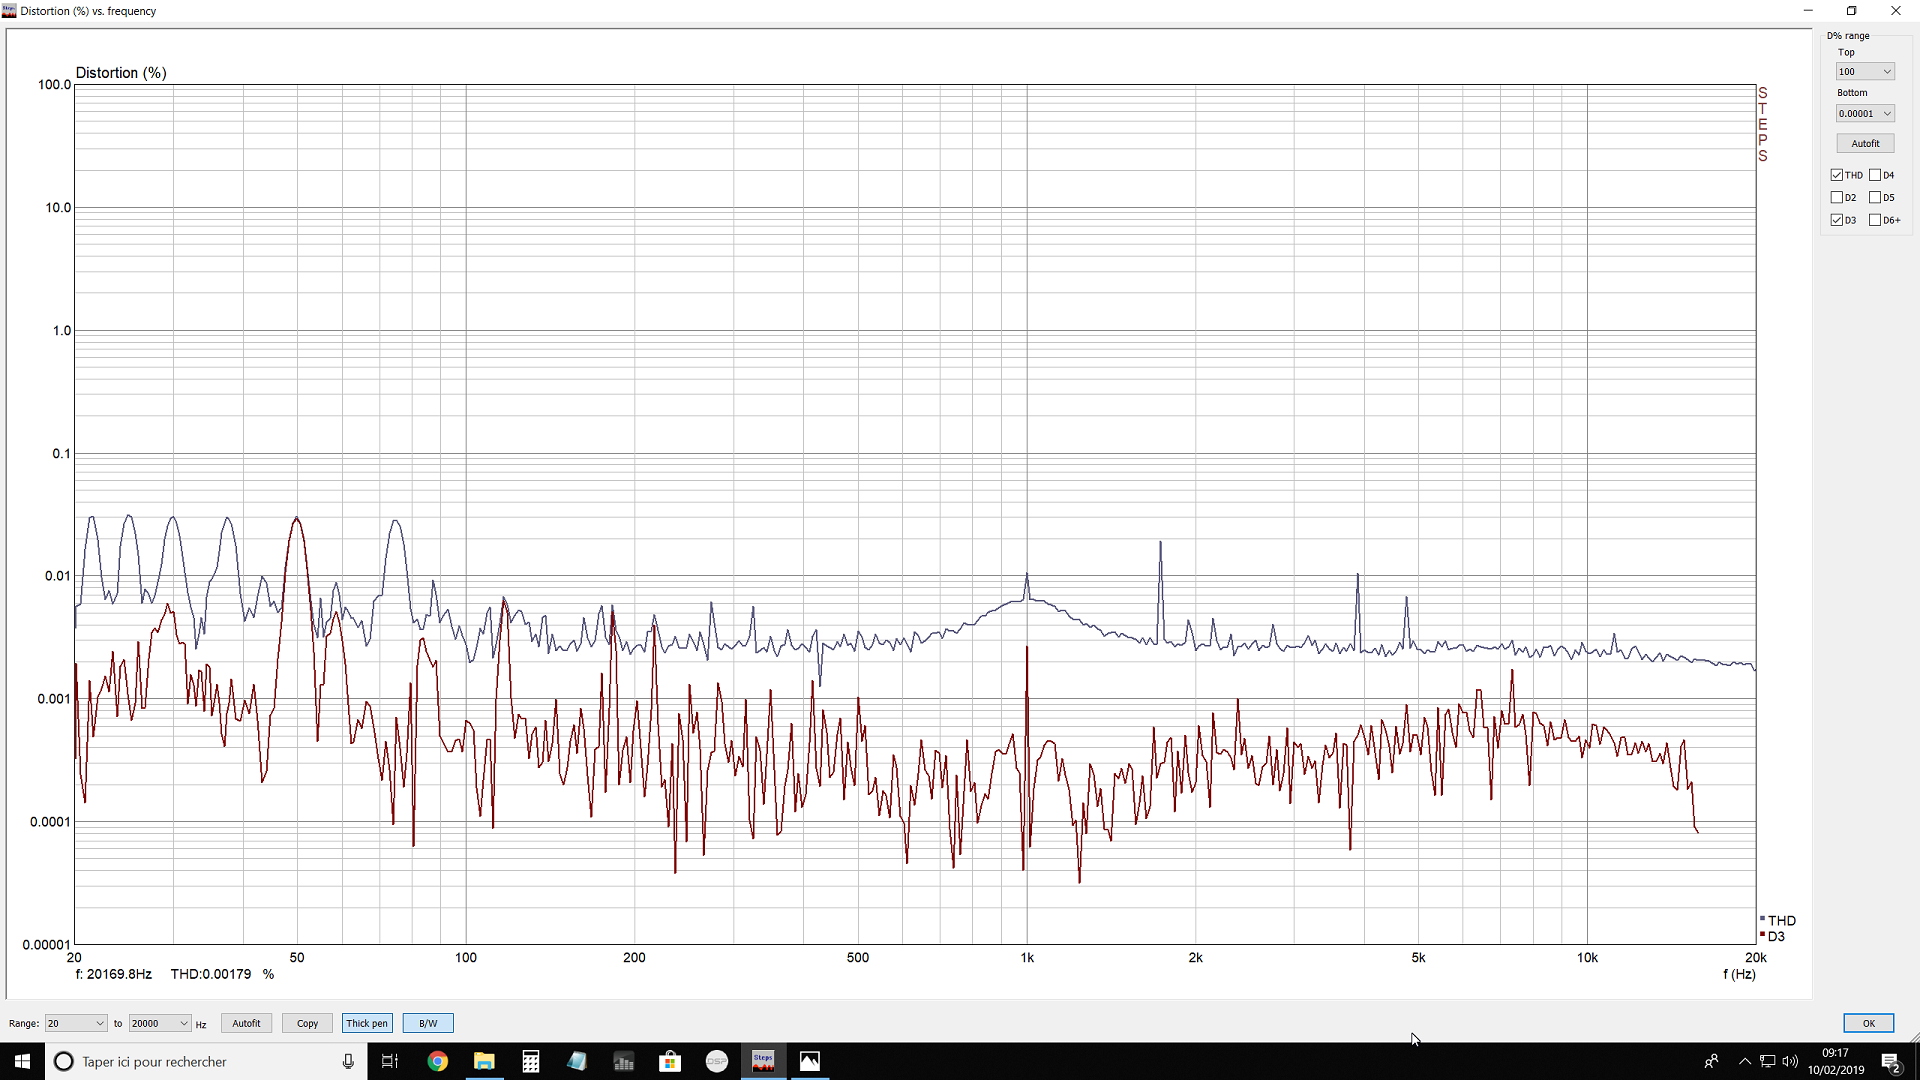Open the volume tray icon

tap(1790, 1061)
